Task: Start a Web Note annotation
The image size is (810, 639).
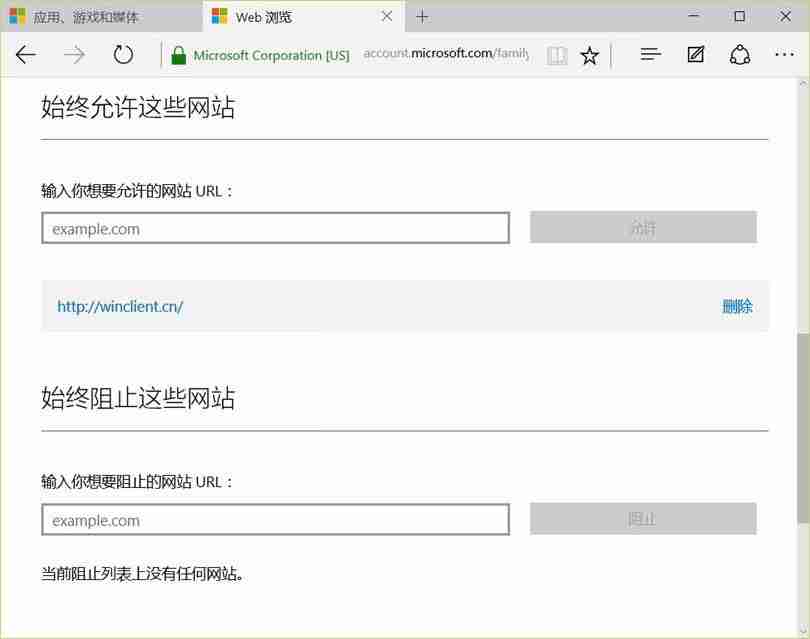Action: coord(695,55)
